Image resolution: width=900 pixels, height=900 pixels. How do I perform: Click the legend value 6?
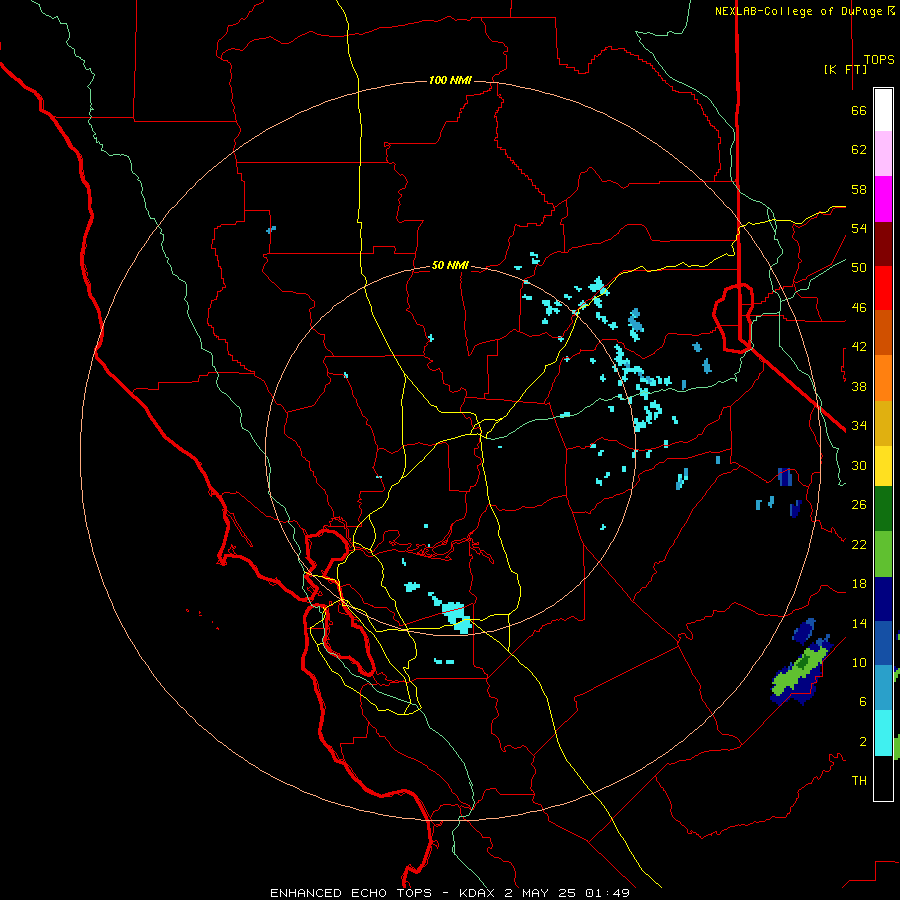[x=863, y=702]
